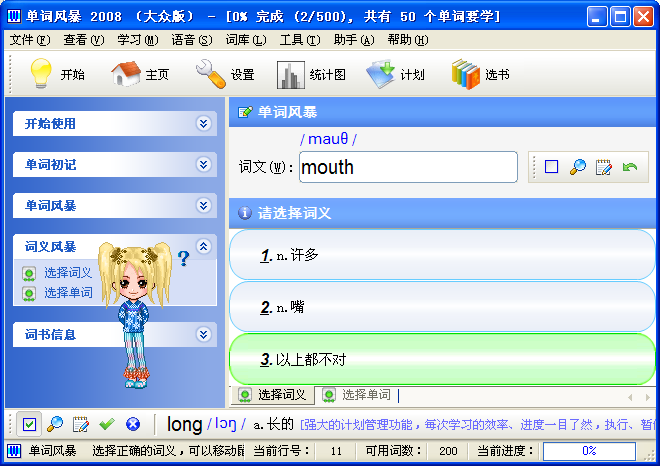Click the magnifier icon beside word field
Screen dimensions: 660x466
tap(577, 168)
